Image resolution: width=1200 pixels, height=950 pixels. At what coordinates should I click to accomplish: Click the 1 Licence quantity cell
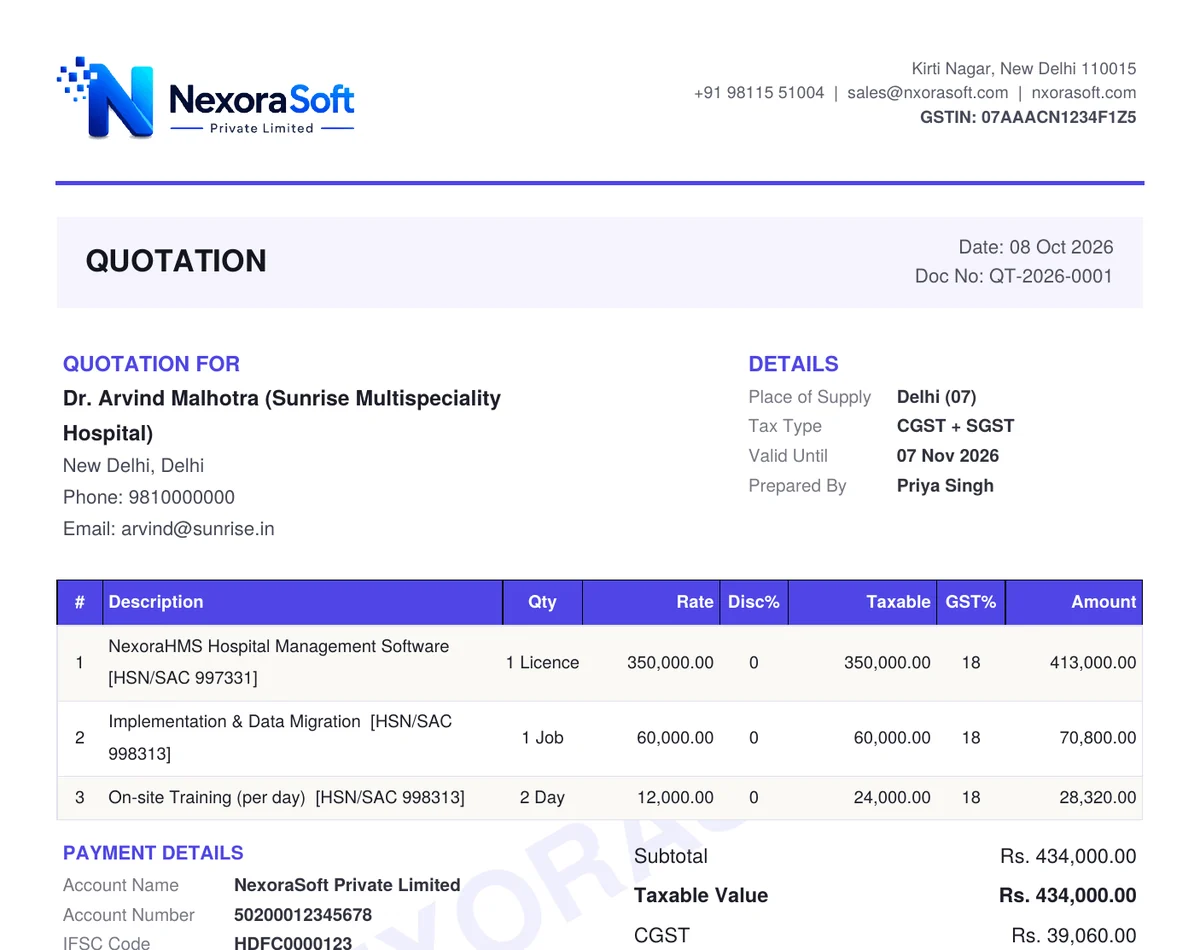tap(542, 662)
